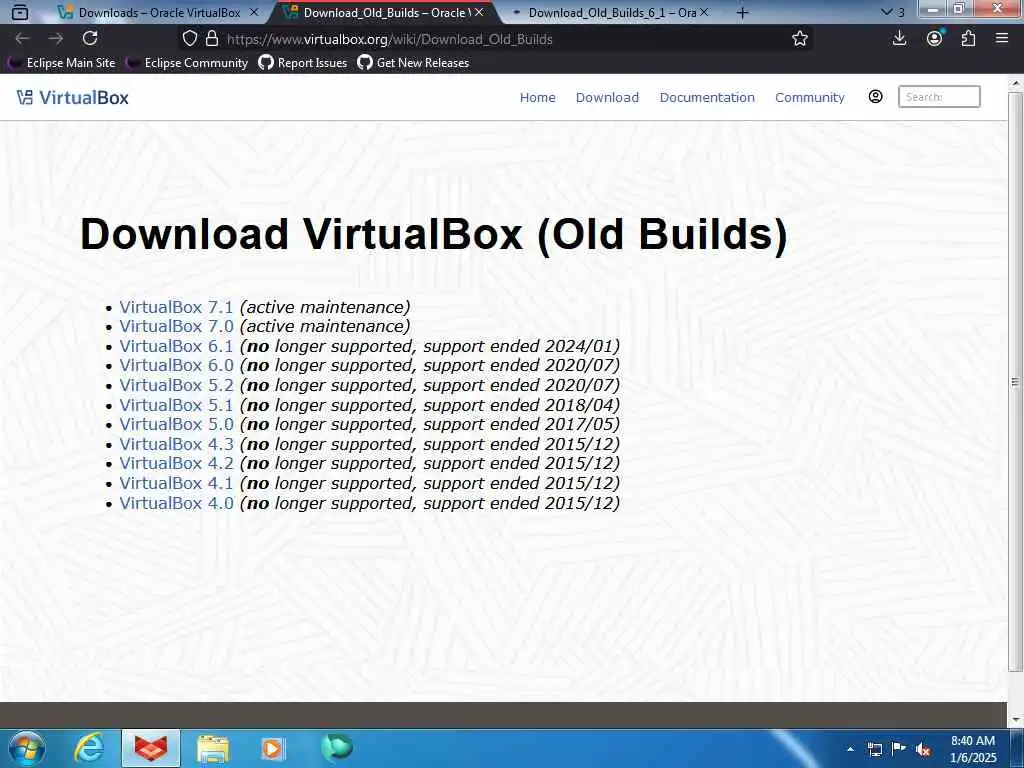Open the media player taskbar icon
1024x768 pixels.
[x=273, y=749]
